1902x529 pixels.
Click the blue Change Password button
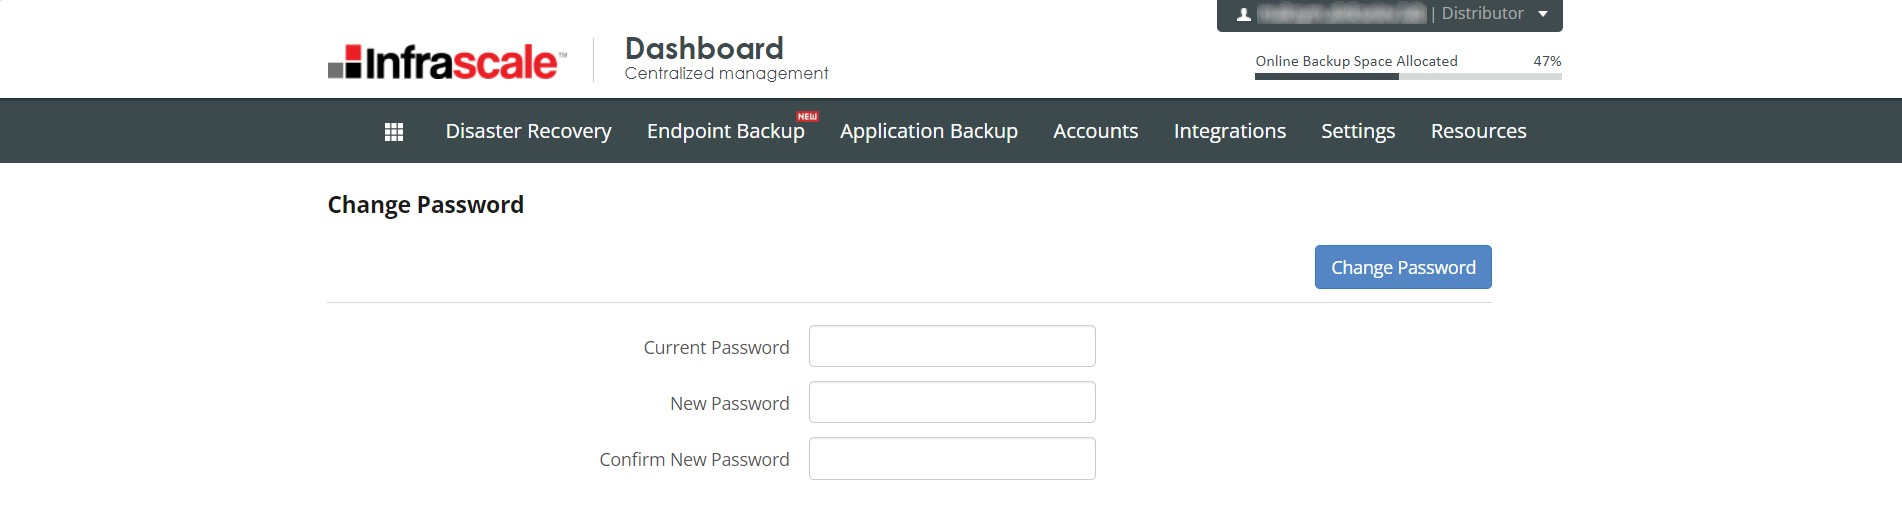1403,267
